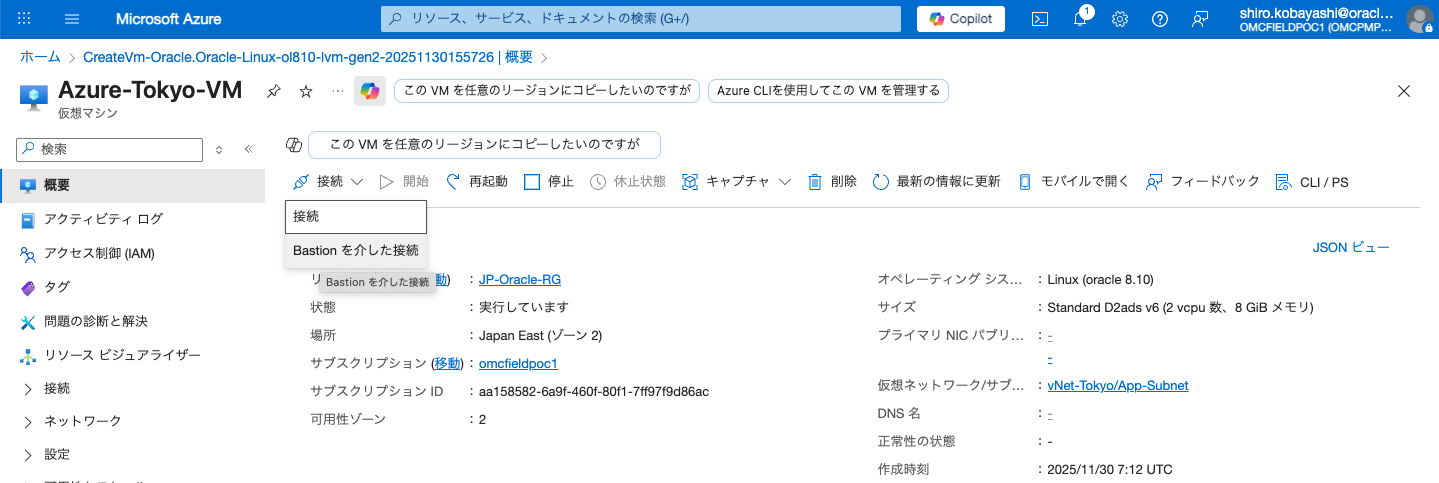Image resolution: width=1439 pixels, height=483 pixels.
Task: Click the toolbar フィードバック button
Action: 1203,181
